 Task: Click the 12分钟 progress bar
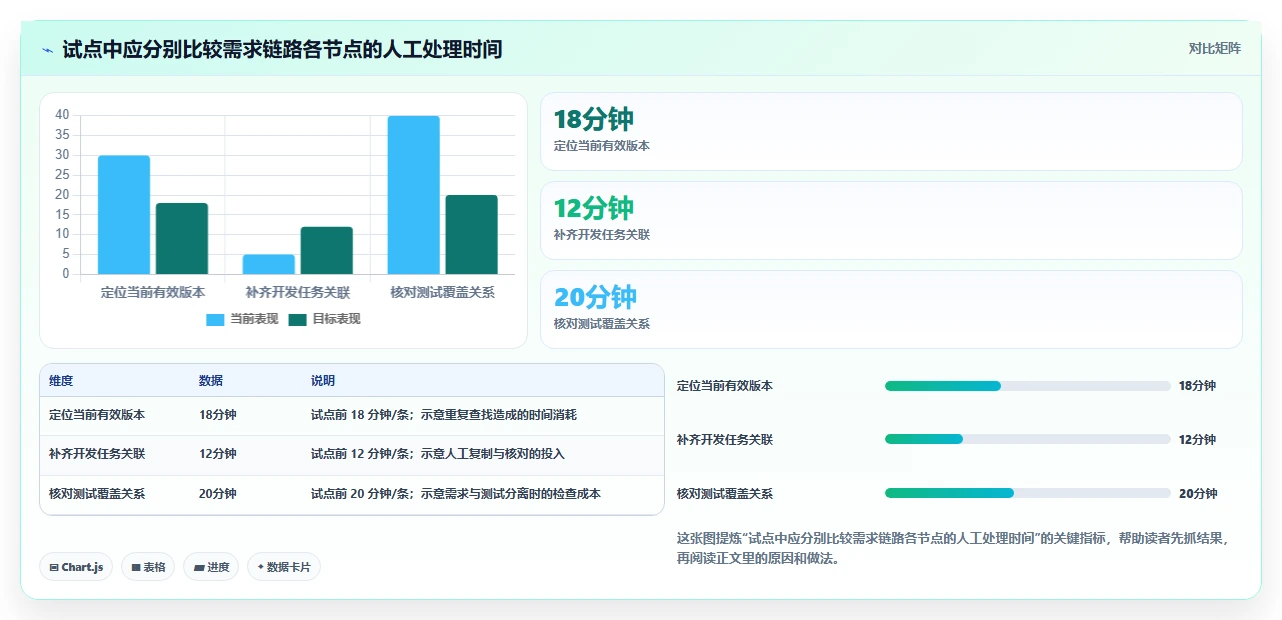click(x=1028, y=439)
